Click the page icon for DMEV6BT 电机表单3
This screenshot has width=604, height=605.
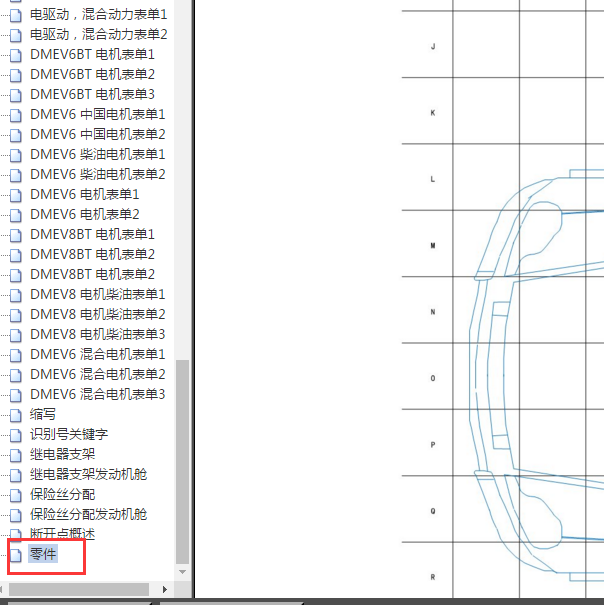pos(15,95)
